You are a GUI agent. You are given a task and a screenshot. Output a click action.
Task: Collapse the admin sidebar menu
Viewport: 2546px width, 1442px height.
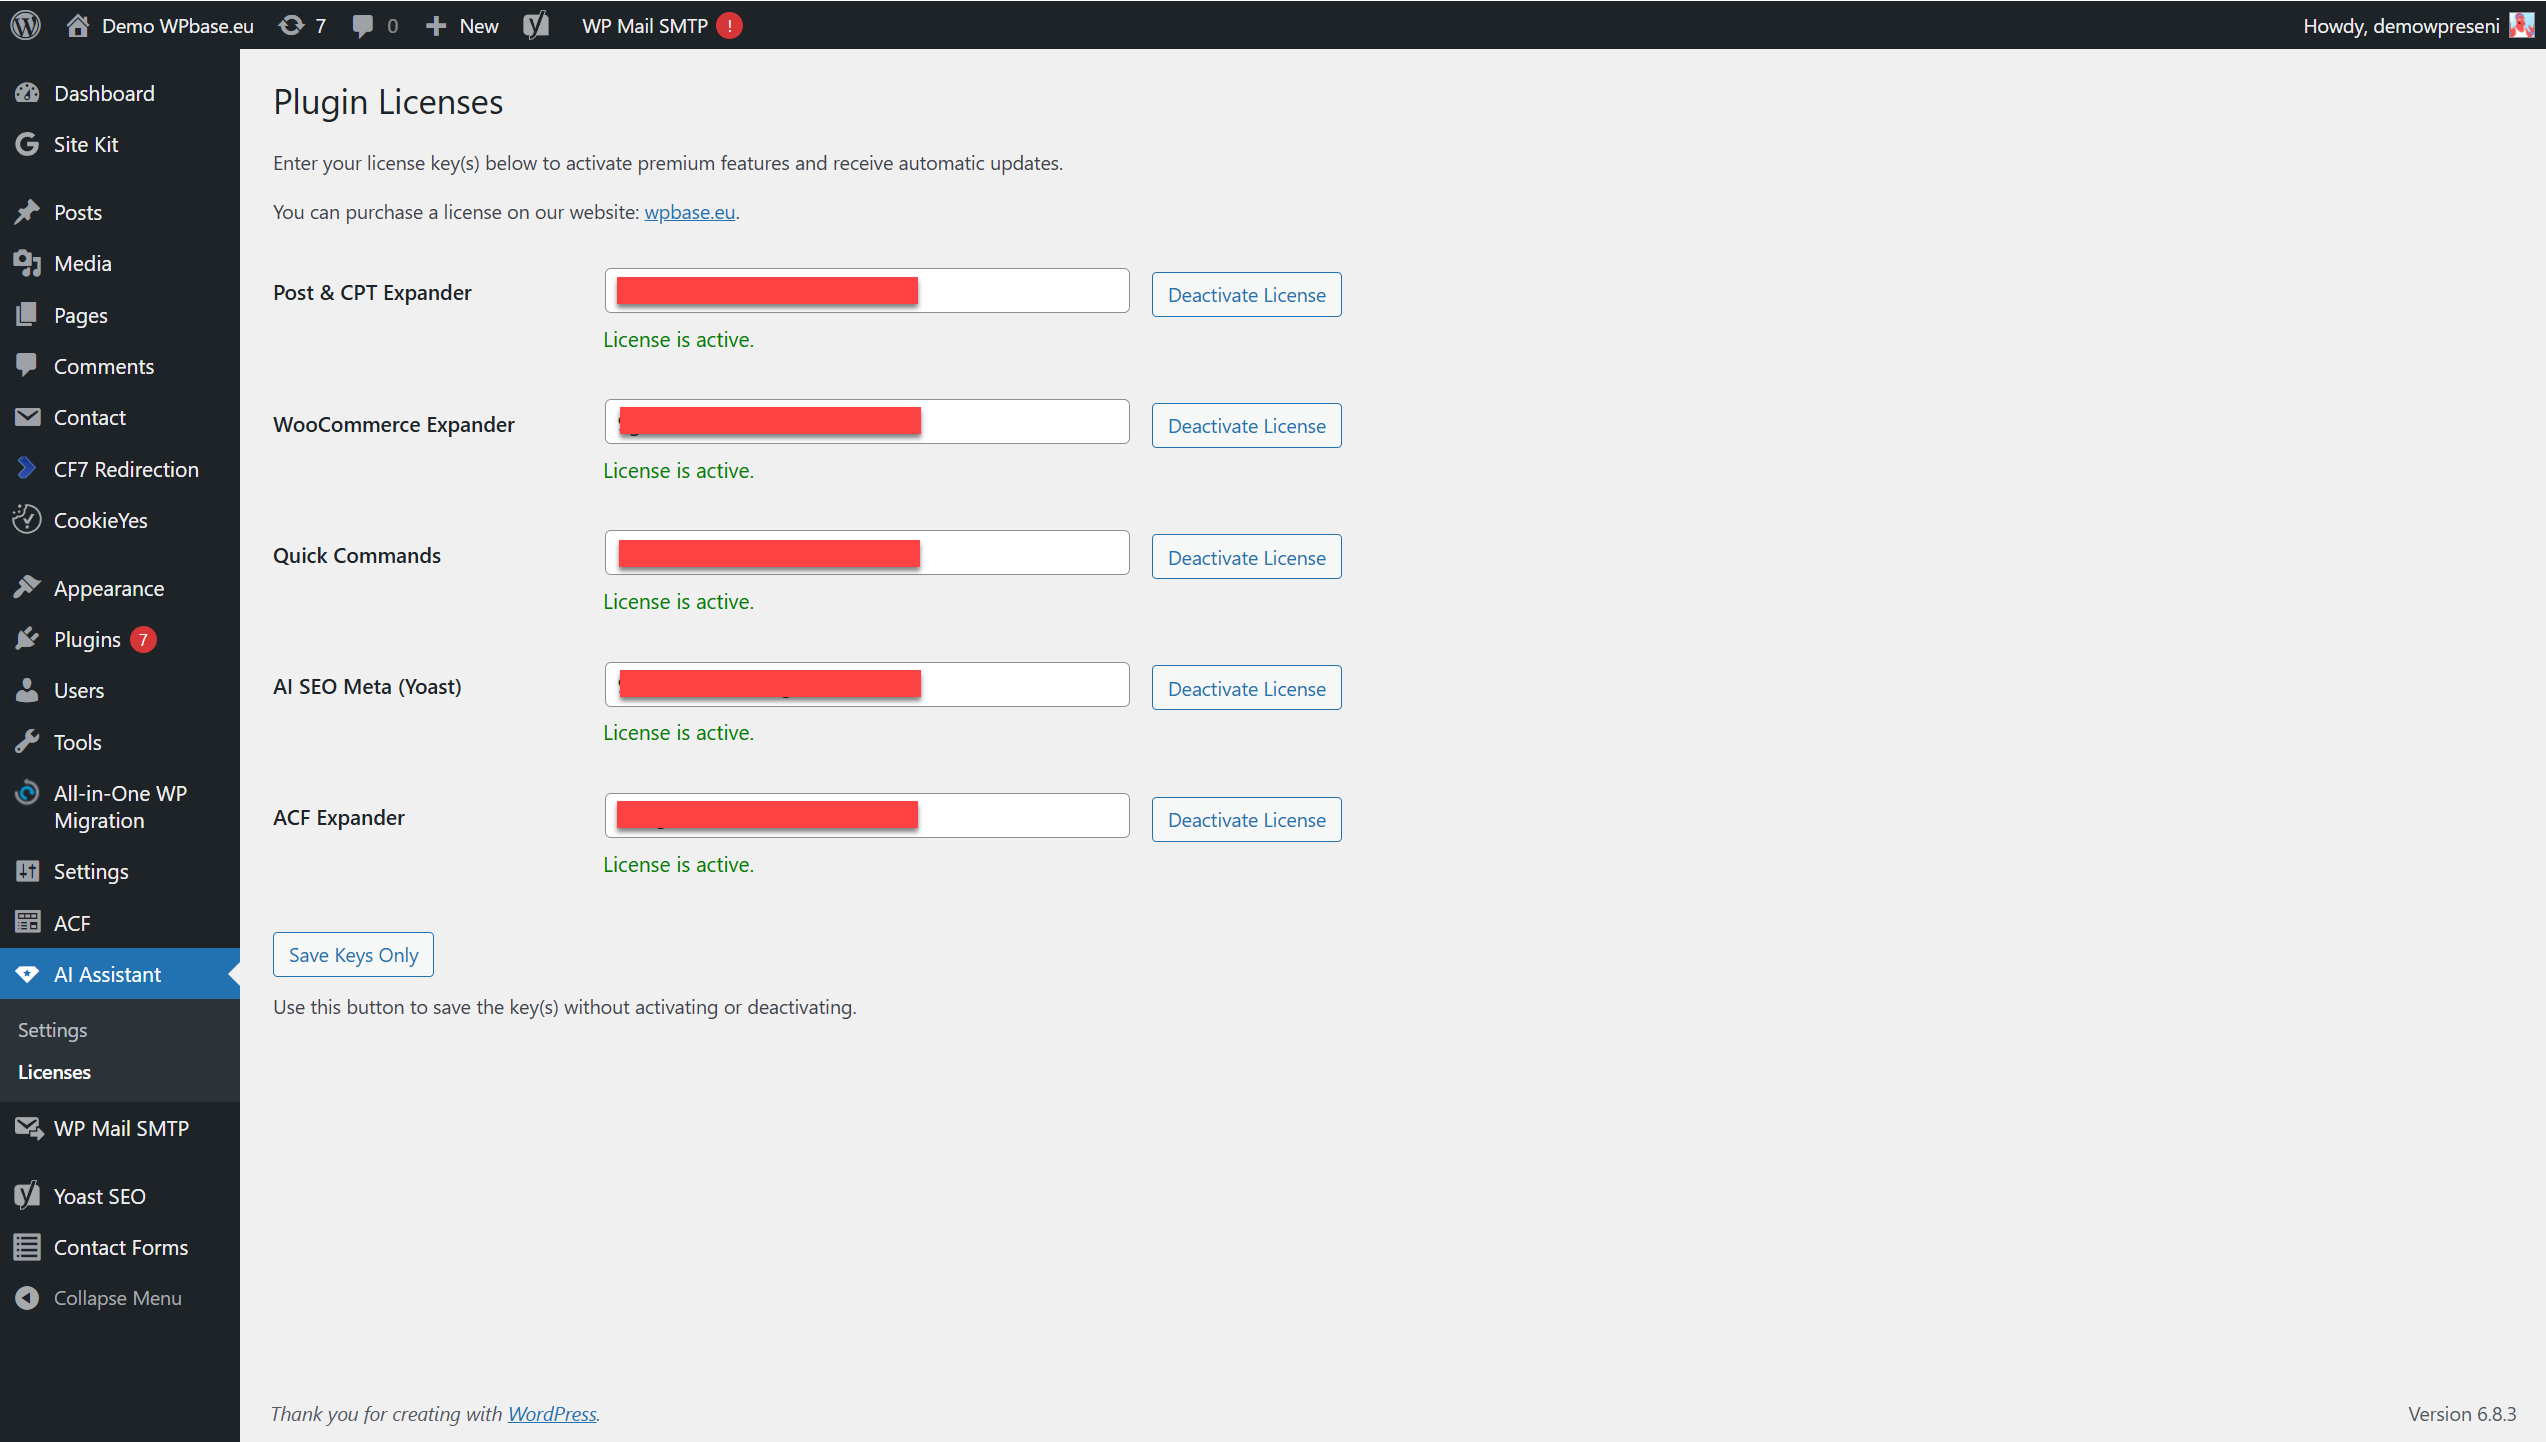click(117, 1298)
